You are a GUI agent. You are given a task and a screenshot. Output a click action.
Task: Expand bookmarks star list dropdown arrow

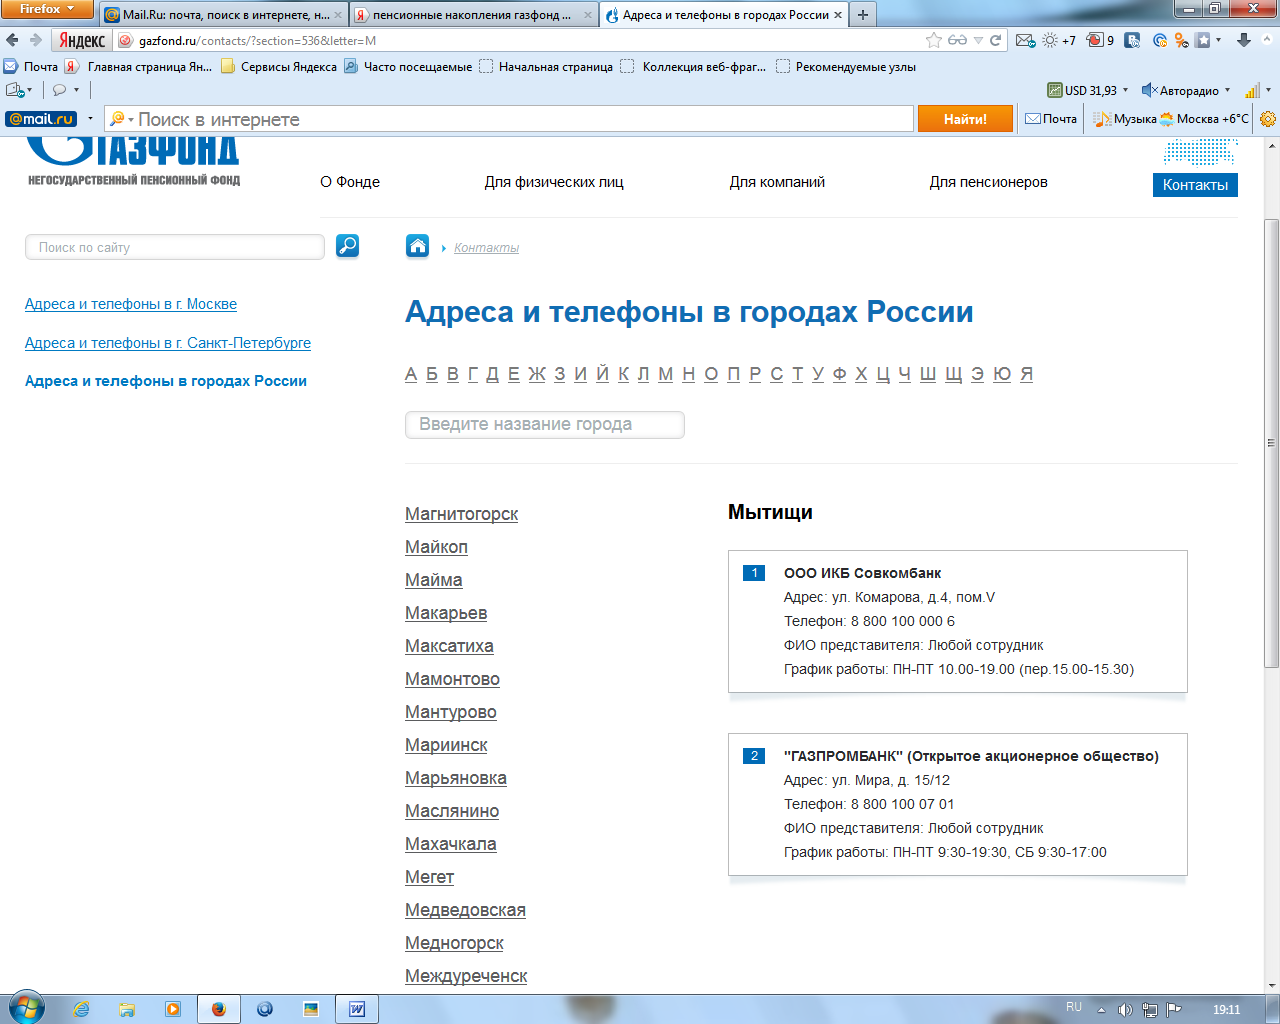1218,40
